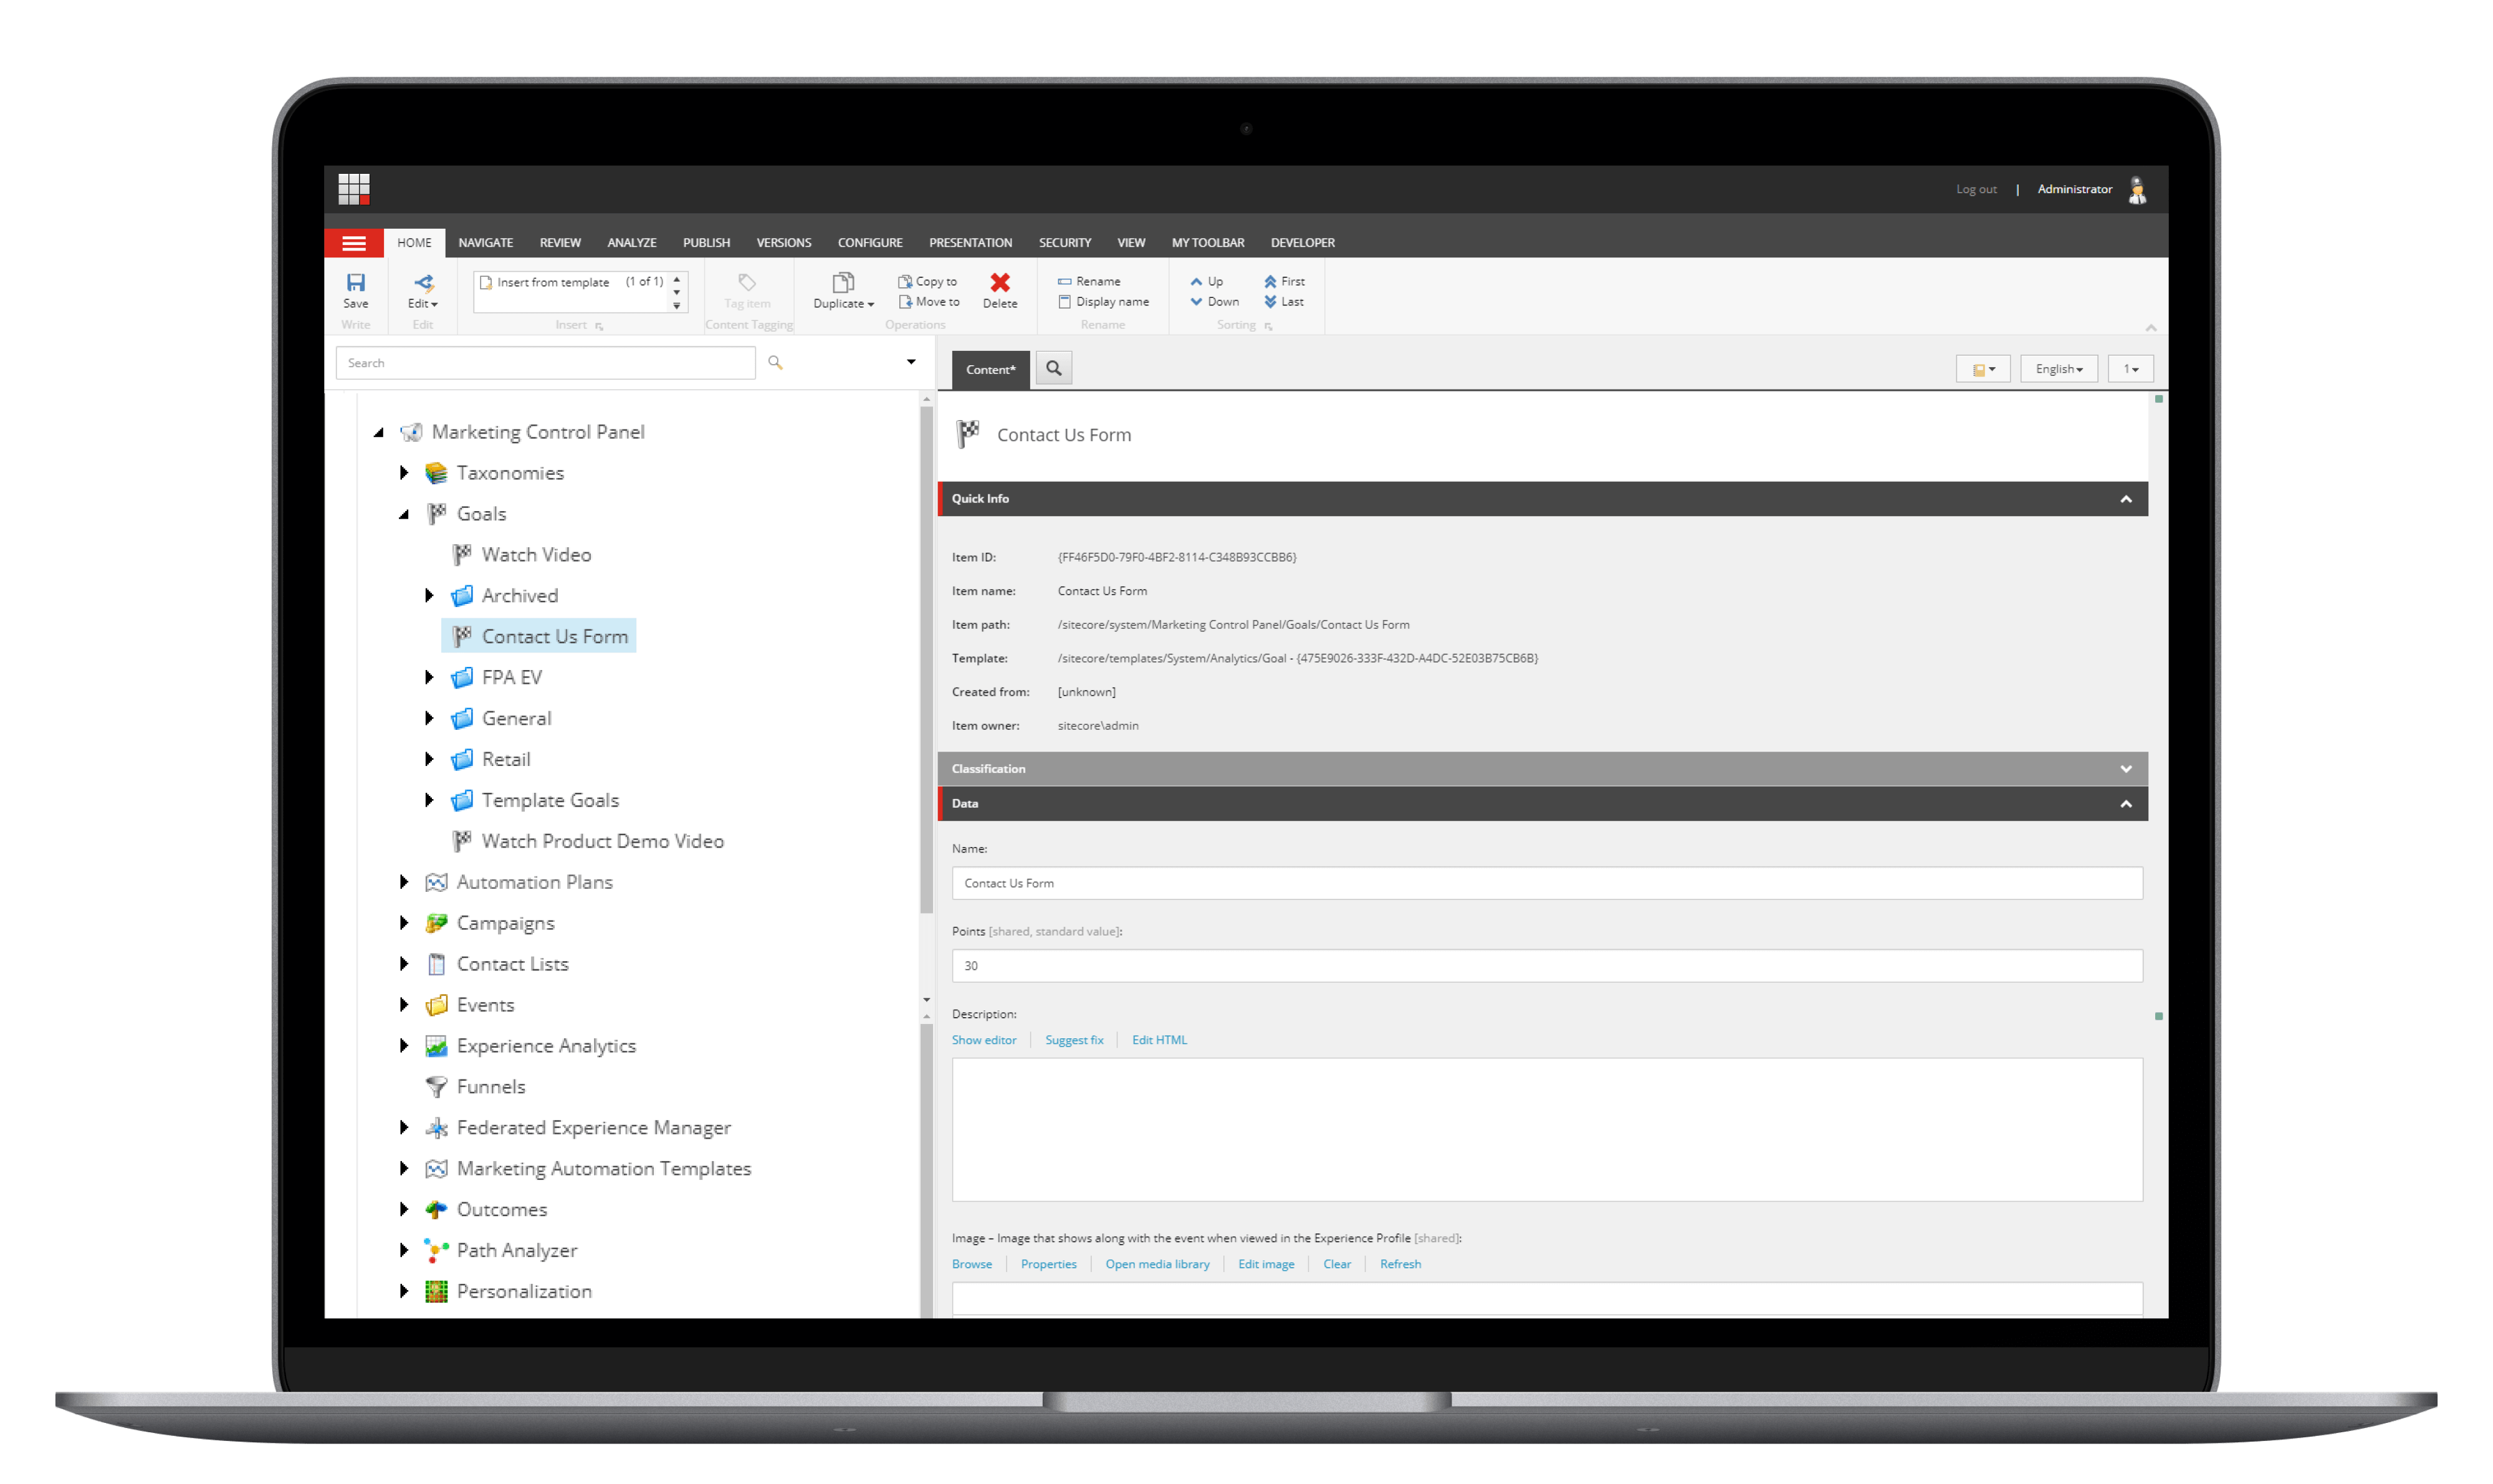Open the English language dropdown
Viewport: 2493px width, 1484px height.
tap(2058, 369)
